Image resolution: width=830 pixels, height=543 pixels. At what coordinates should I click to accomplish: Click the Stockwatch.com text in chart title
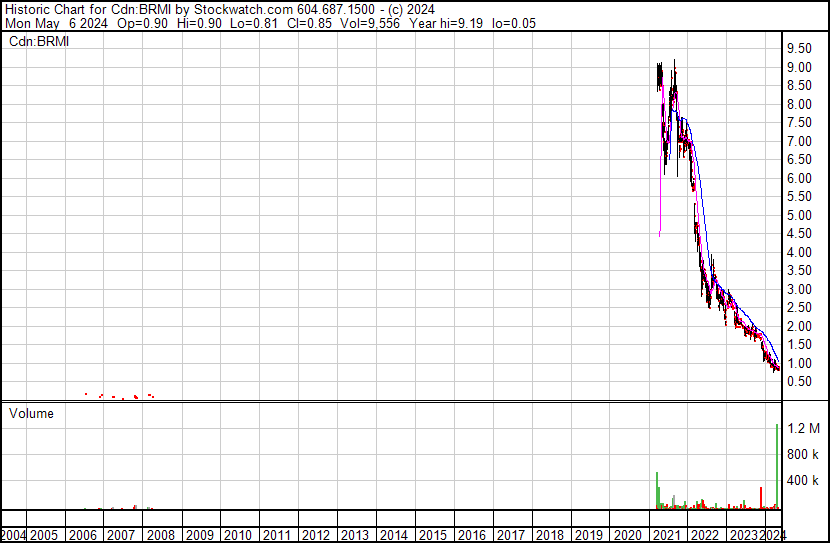(243, 10)
